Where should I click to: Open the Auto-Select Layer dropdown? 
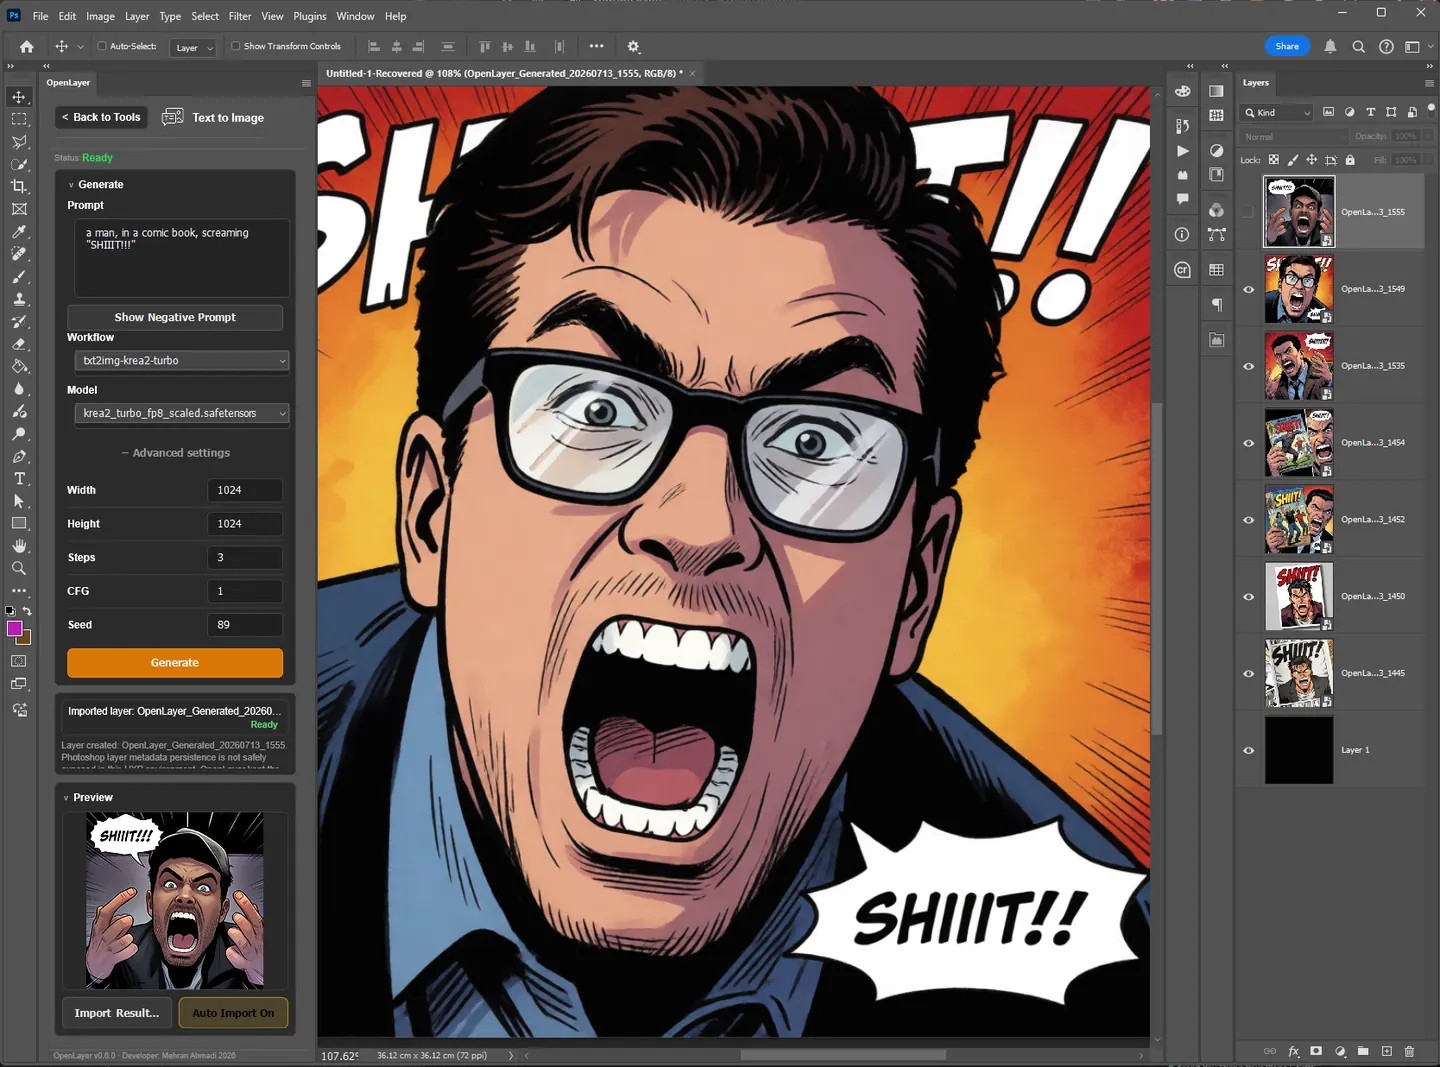point(193,47)
